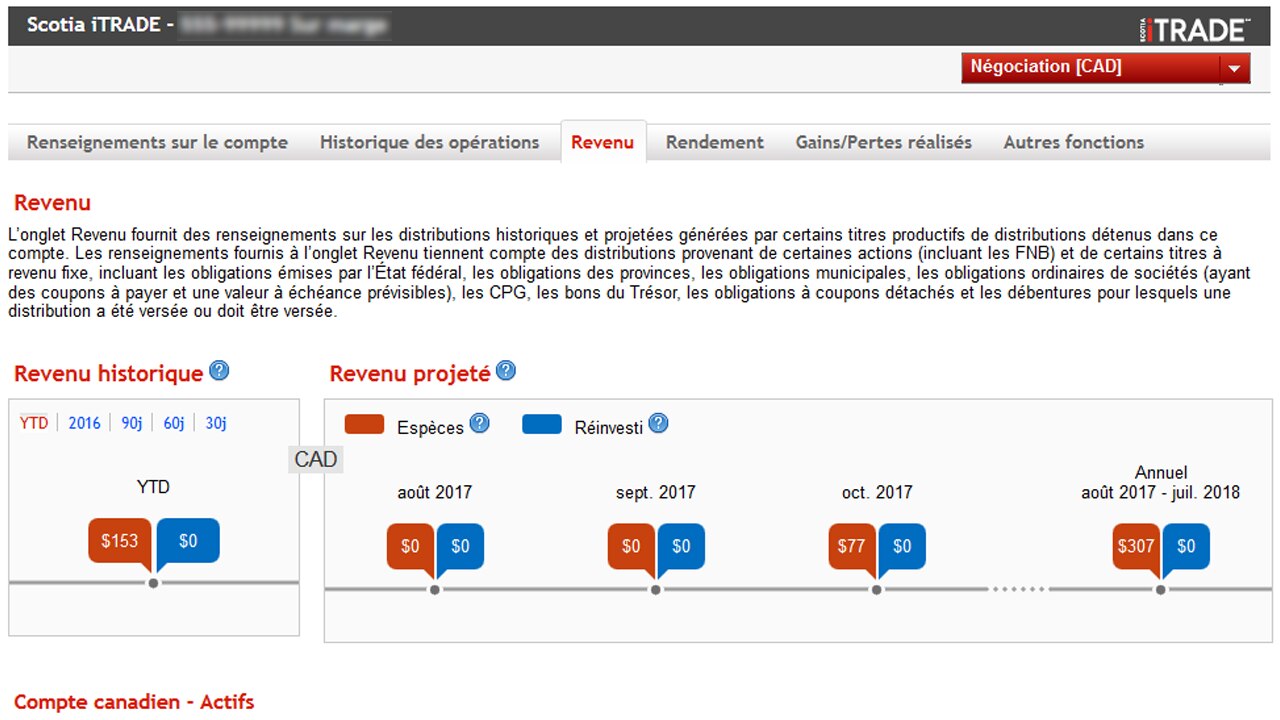Open help icon next to Revenu projeté
Viewport: 1280px width, 720px height.
(506, 371)
